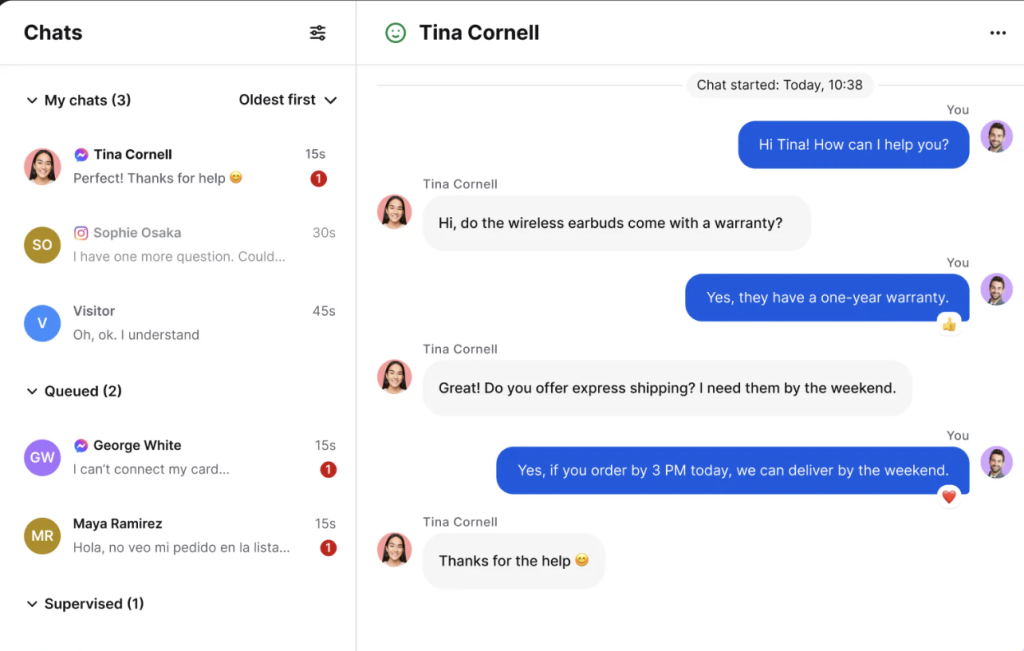Open the three-dot options menu in the chat header
The height and width of the screenshot is (651, 1024).
point(998,32)
